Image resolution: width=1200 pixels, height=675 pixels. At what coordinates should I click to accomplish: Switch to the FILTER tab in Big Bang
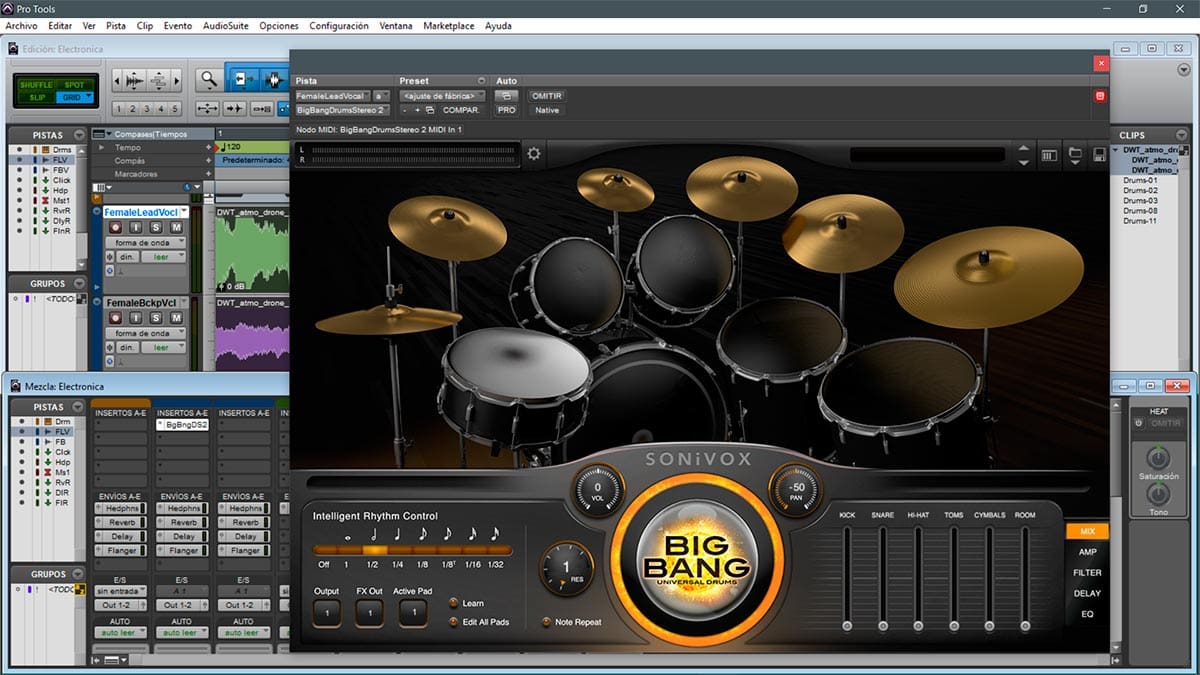[1088, 573]
